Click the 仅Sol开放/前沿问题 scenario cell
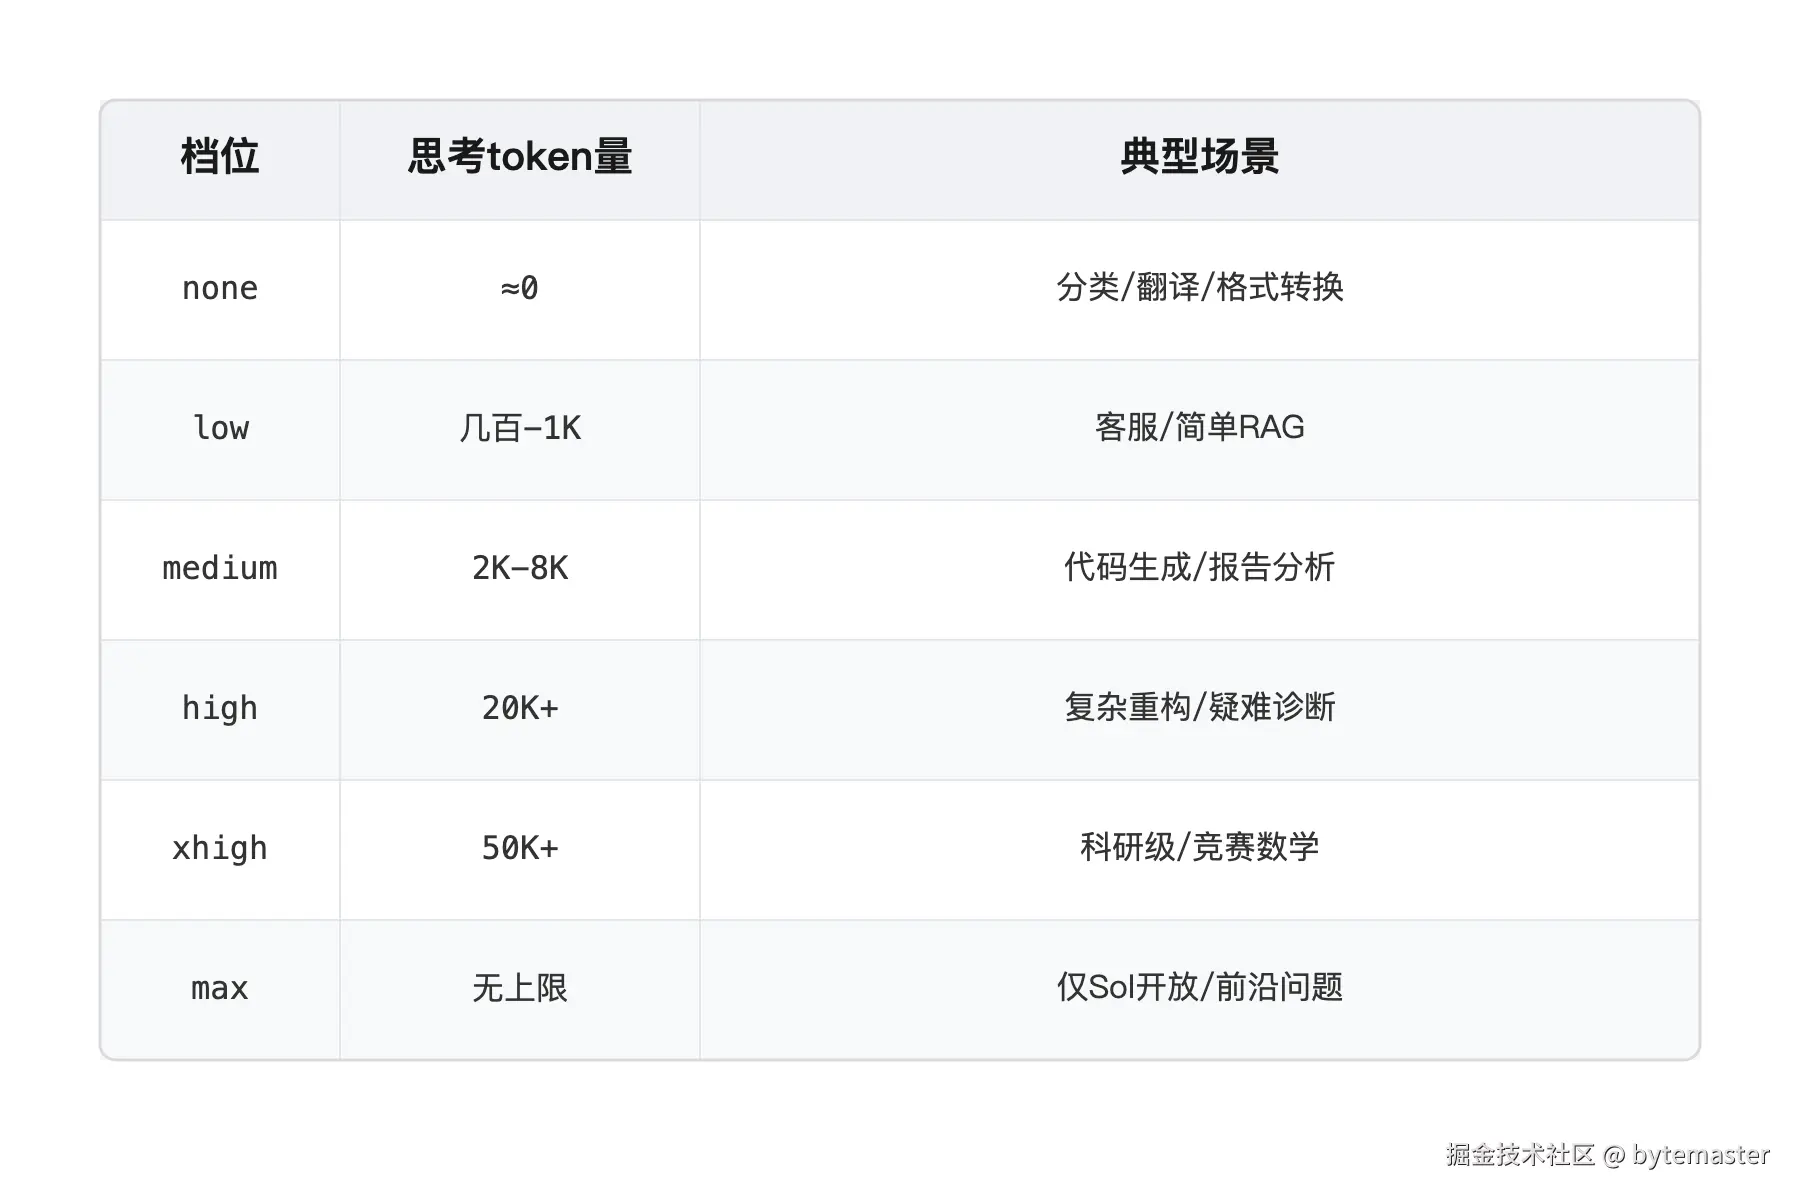This screenshot has width=1800, height=1200. coord(1200,988)
